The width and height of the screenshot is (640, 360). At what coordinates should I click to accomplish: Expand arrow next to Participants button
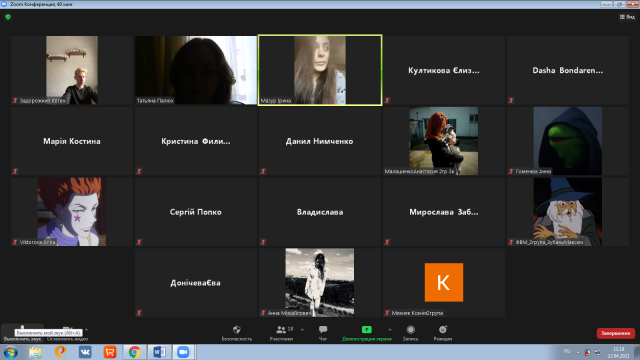coord(302,329)
